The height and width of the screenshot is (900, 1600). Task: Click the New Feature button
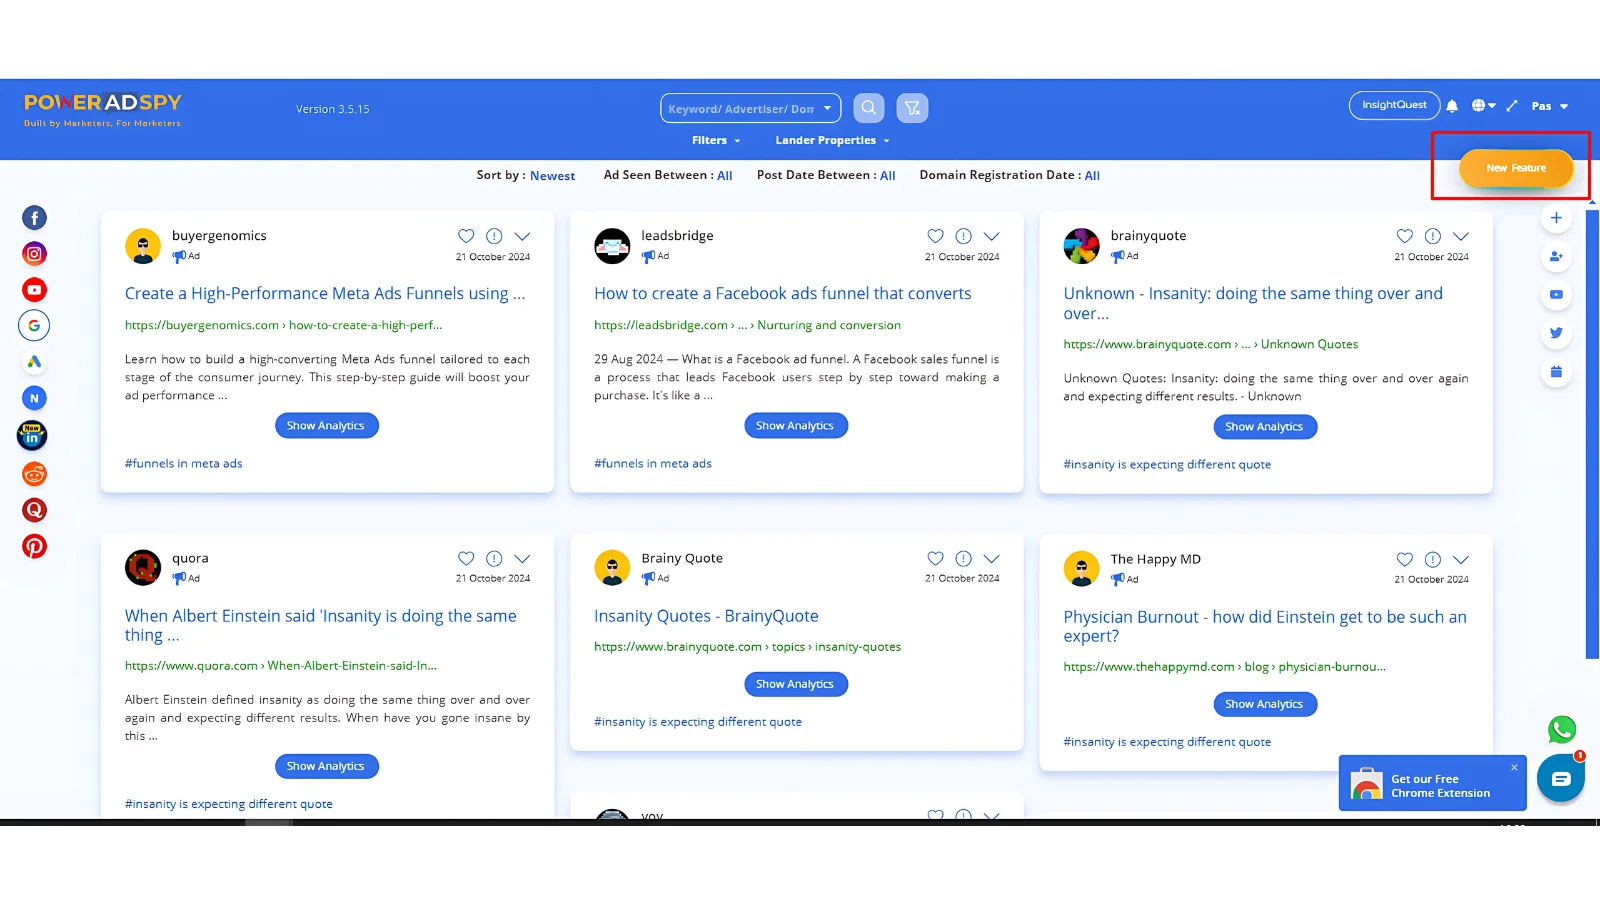[x=1516, y=168]
